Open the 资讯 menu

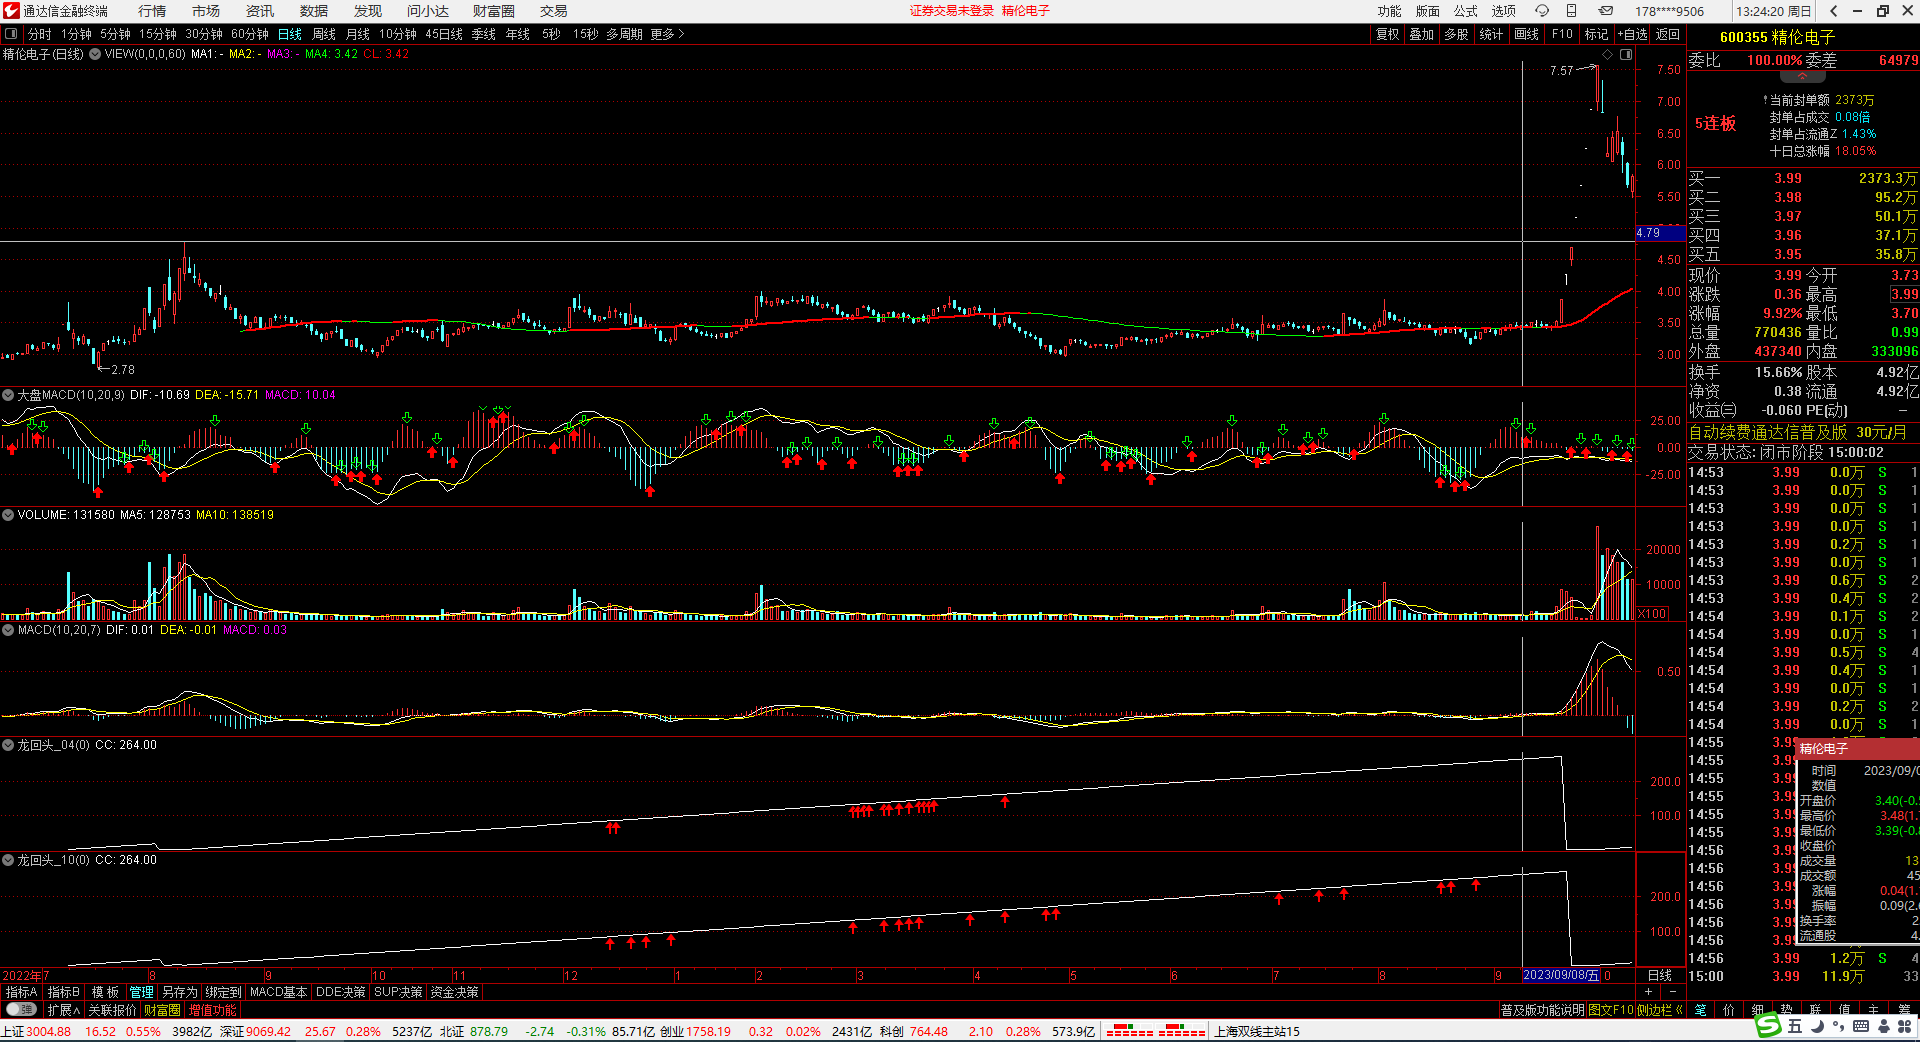(x=260, y=11)
